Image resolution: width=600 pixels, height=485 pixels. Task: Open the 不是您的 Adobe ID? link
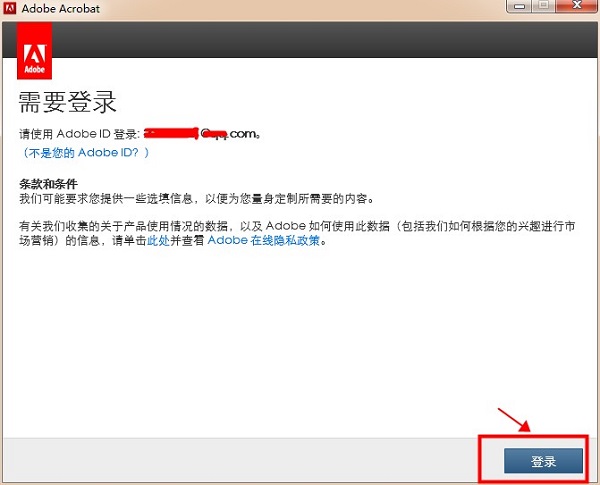(x=85, y=153)
